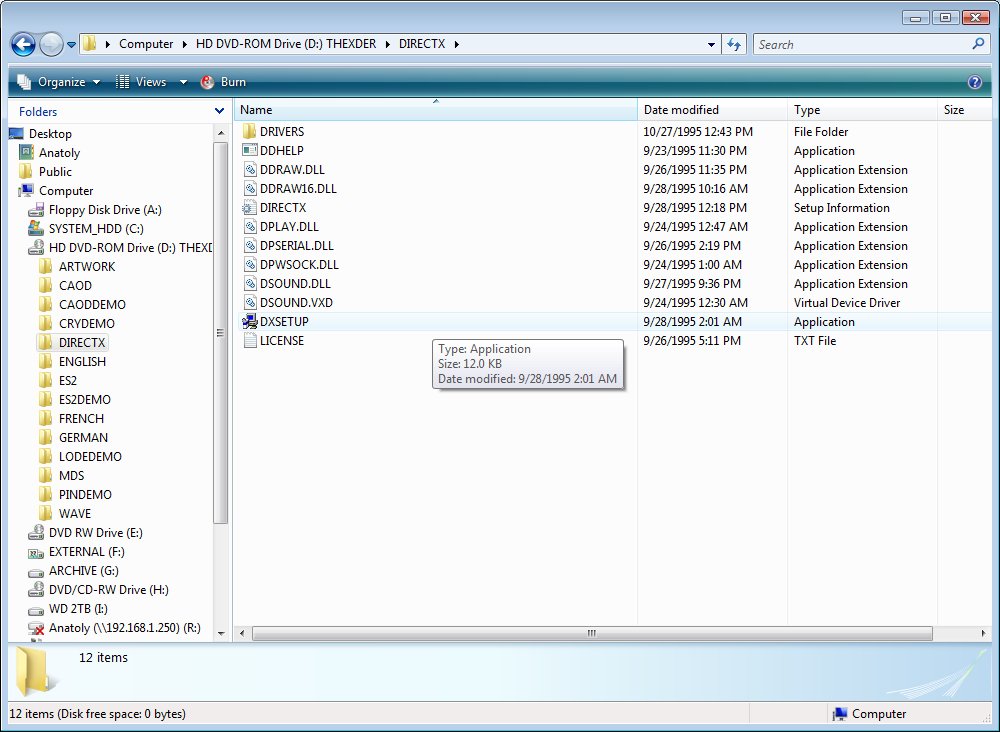1000x732 pixels.
Task: Select the DSOUND.VXD driver icon
Action: coord(249,303)
